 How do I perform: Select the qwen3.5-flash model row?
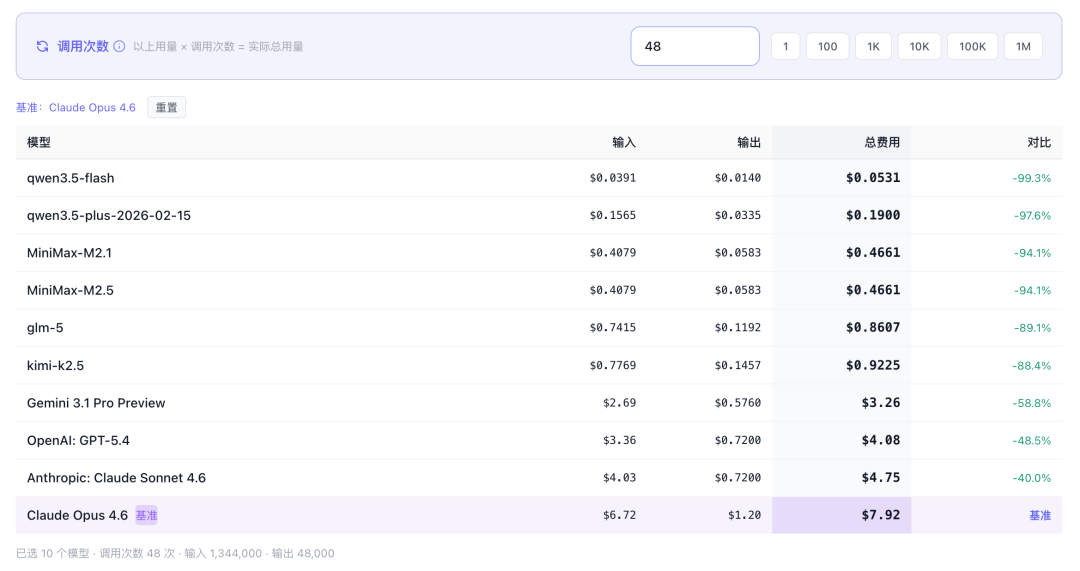point(71,178)
